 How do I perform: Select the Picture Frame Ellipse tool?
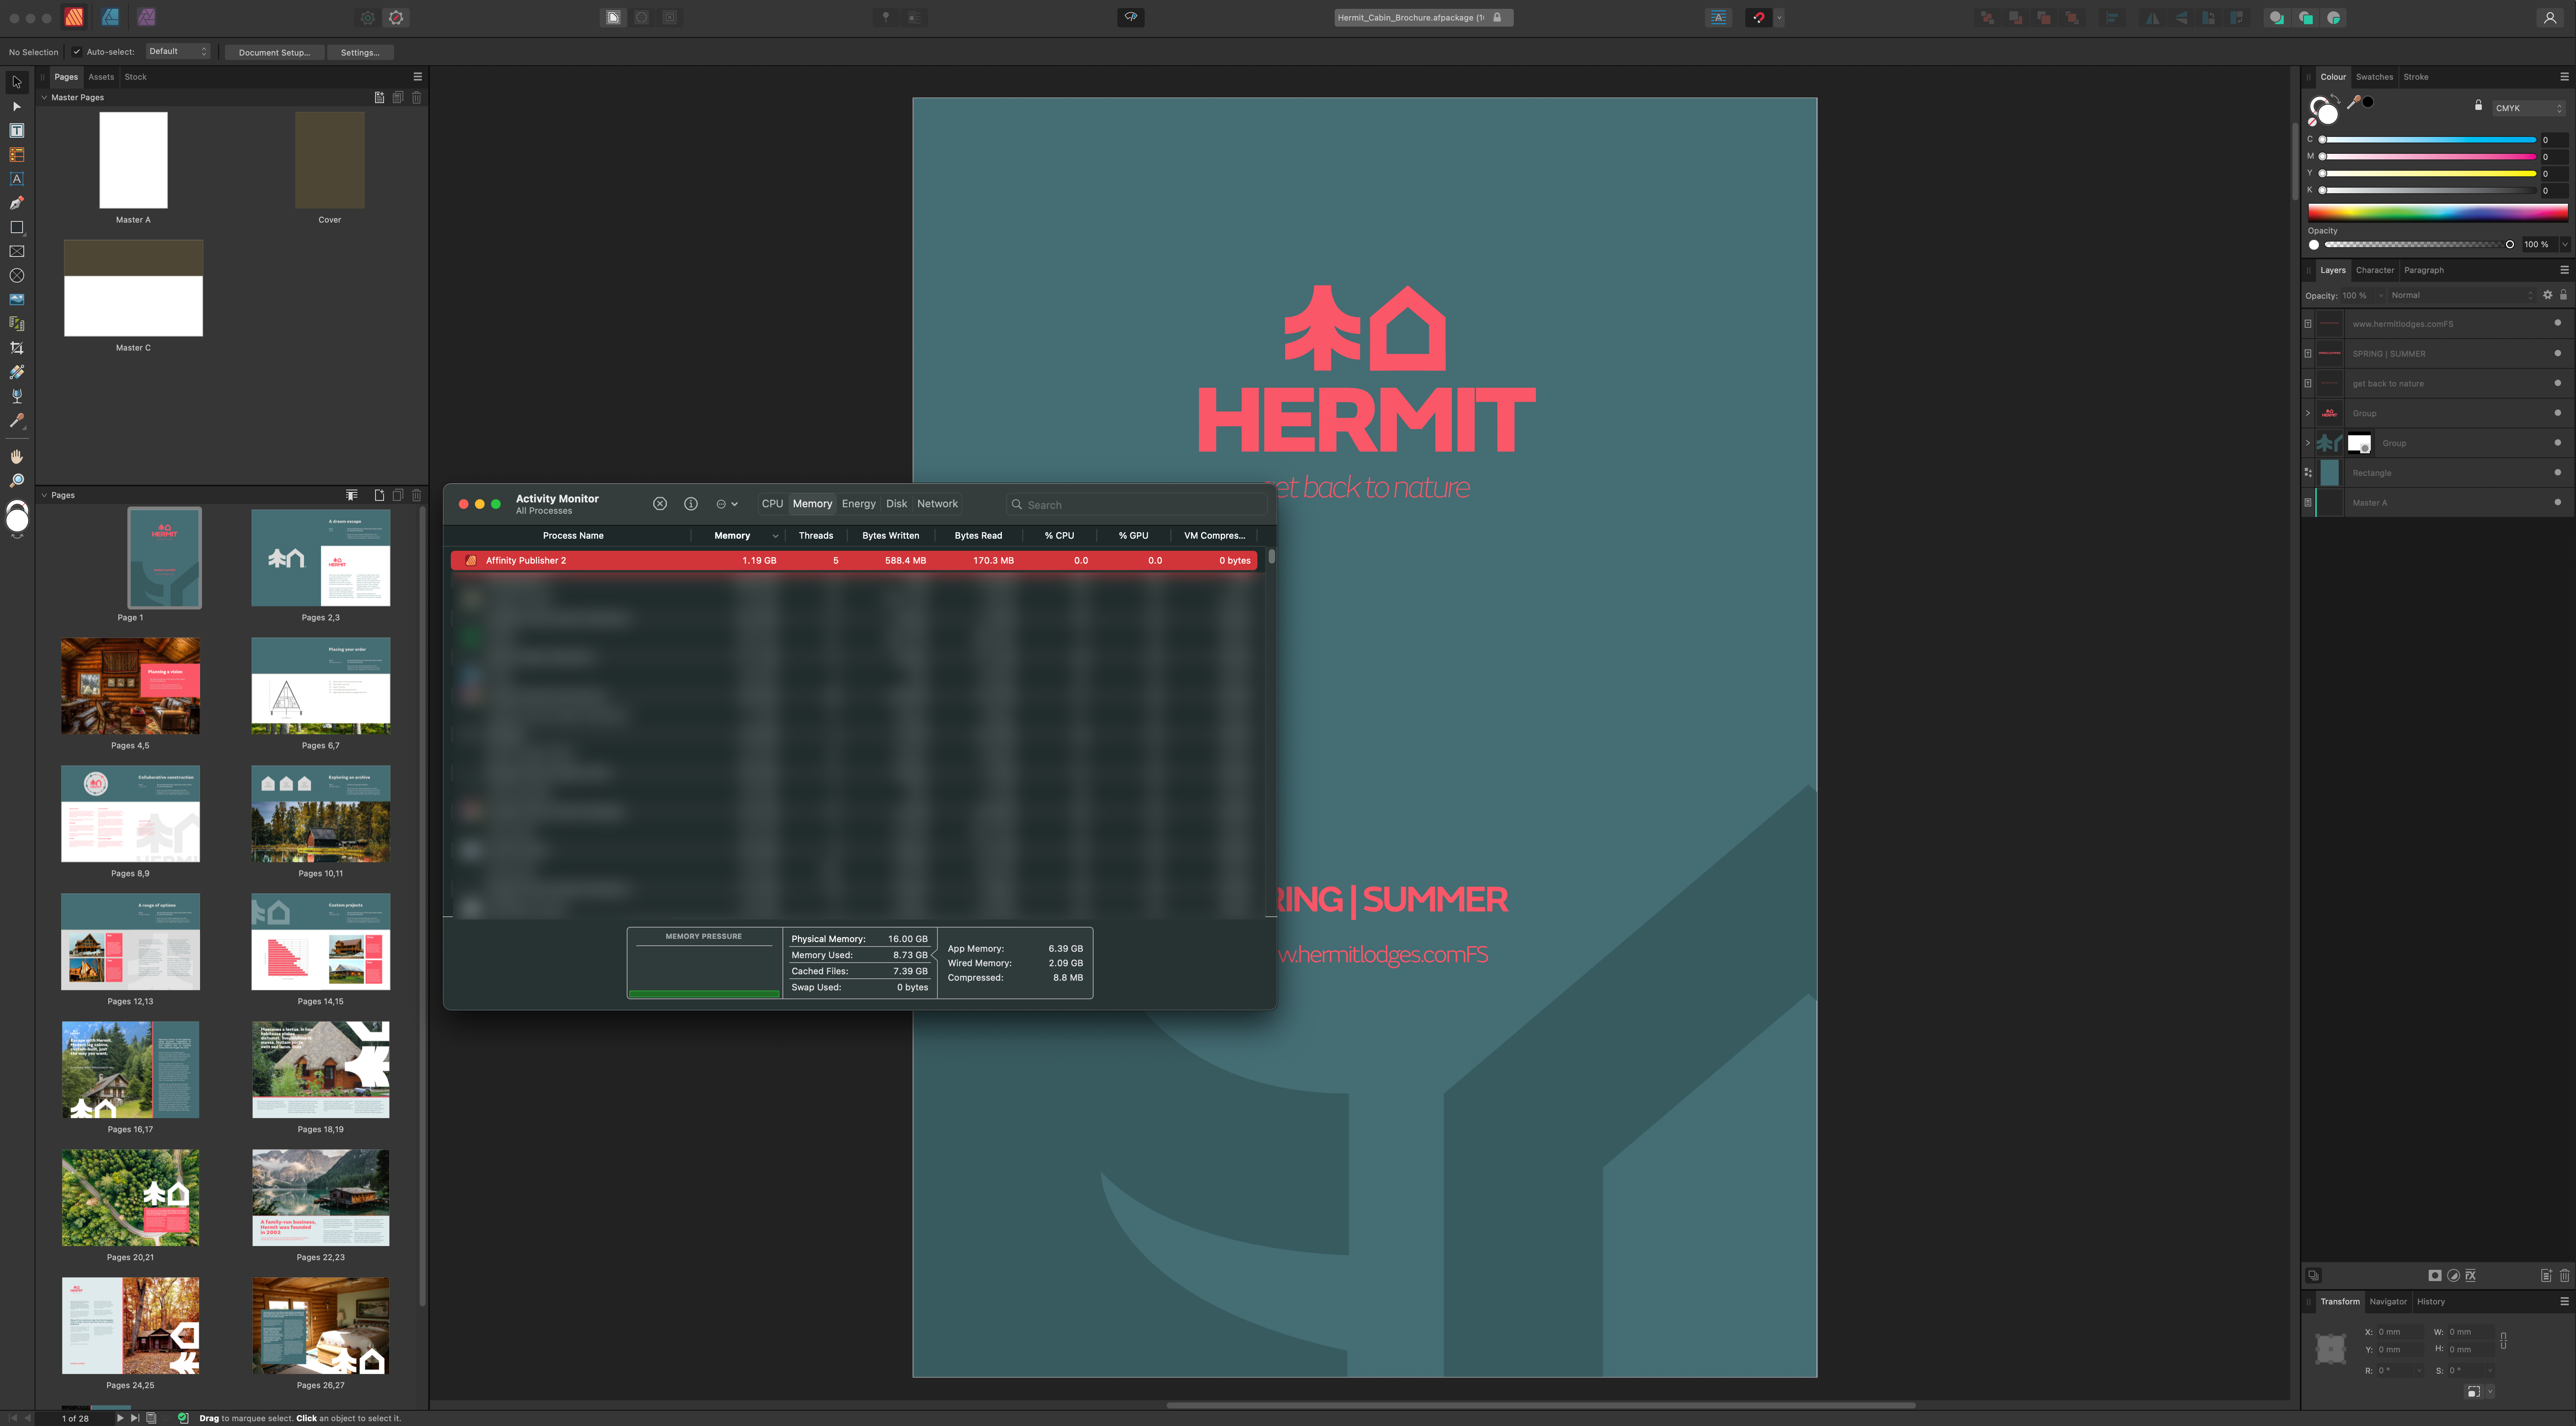click(16, 275)
